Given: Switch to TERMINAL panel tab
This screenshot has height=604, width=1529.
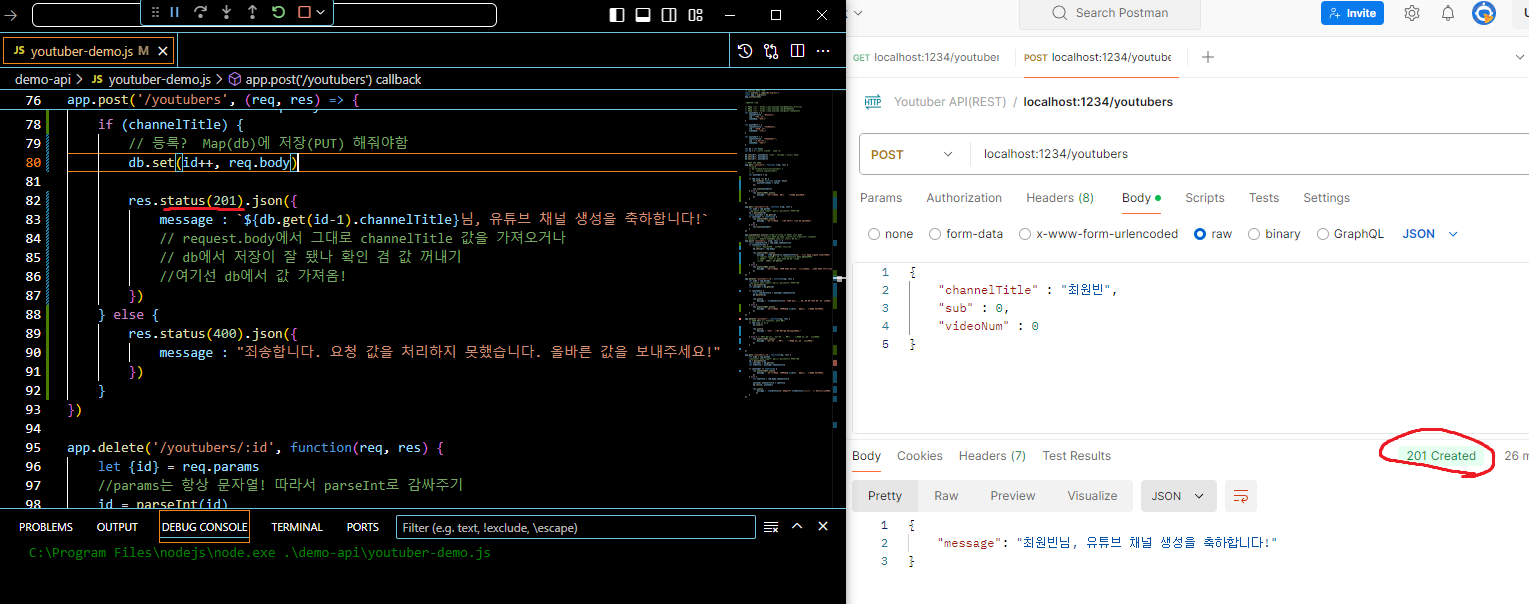Looking at the screenshot, I should [x=297, y=527].
